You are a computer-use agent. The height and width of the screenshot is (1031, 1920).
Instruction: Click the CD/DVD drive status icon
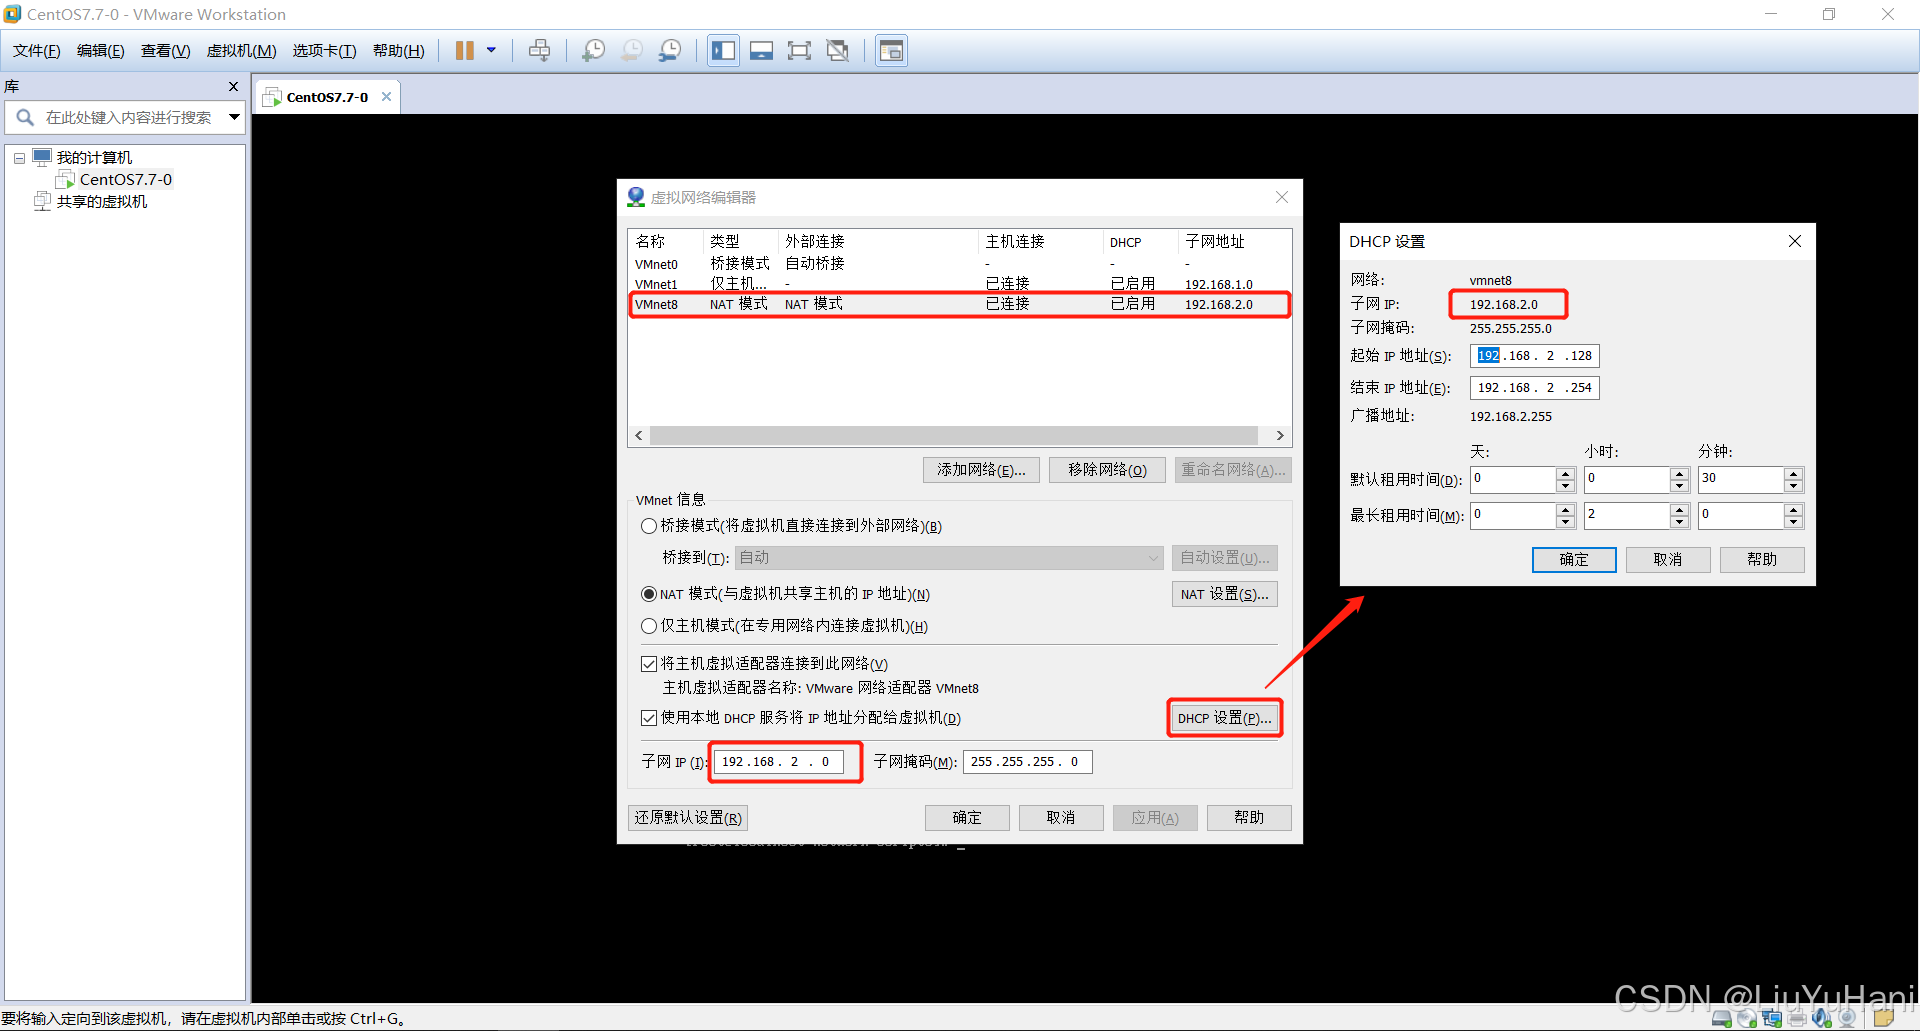1747,1019
